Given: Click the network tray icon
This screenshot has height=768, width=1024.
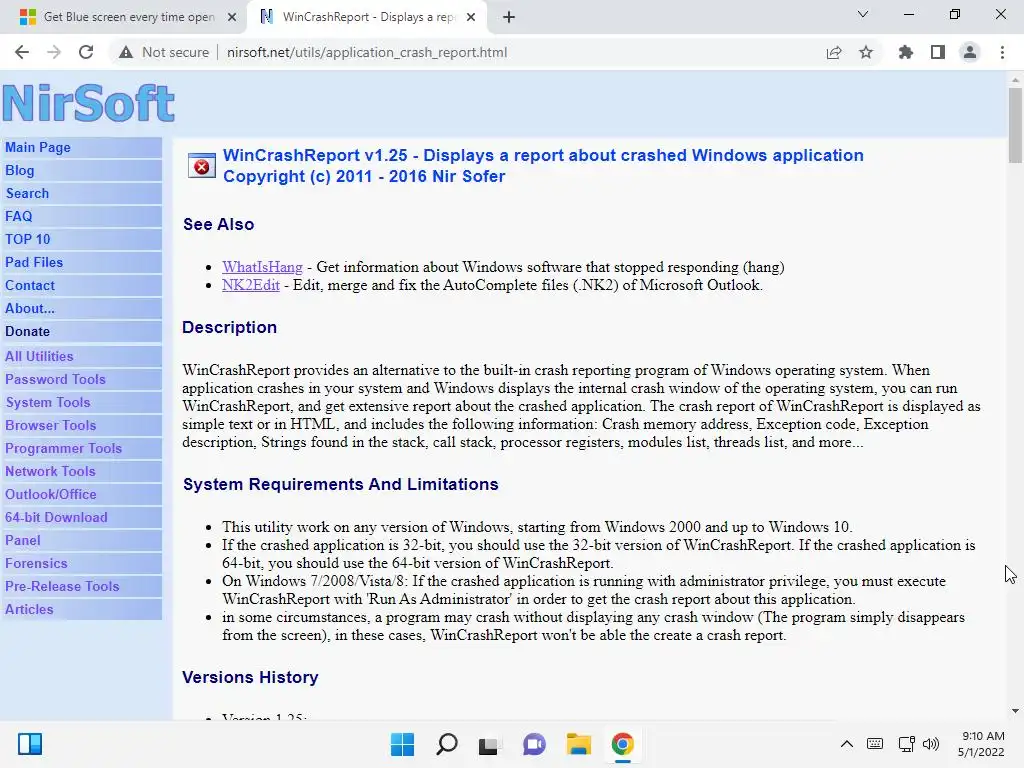Looking at the screenshot, I should [906, 744].
